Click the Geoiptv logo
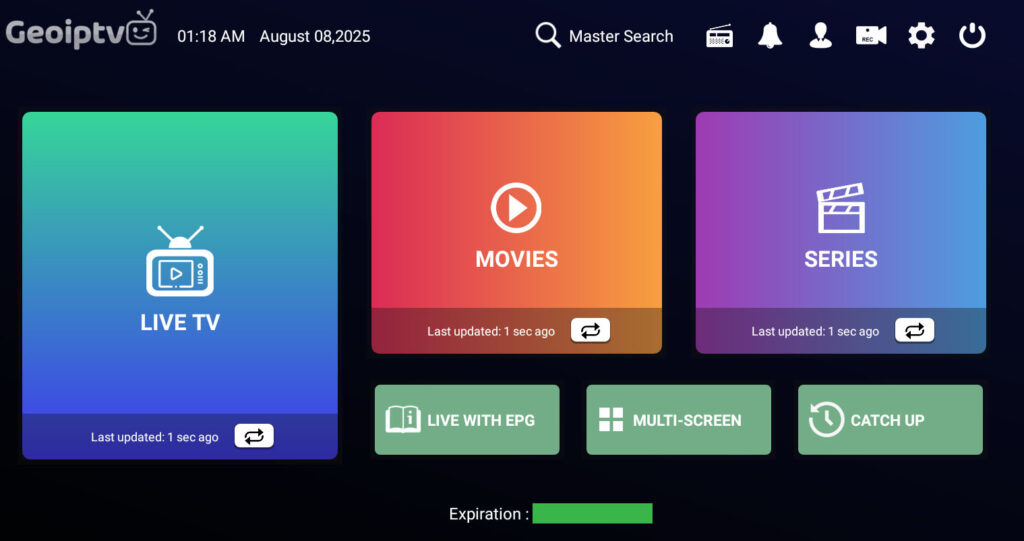 82,31
